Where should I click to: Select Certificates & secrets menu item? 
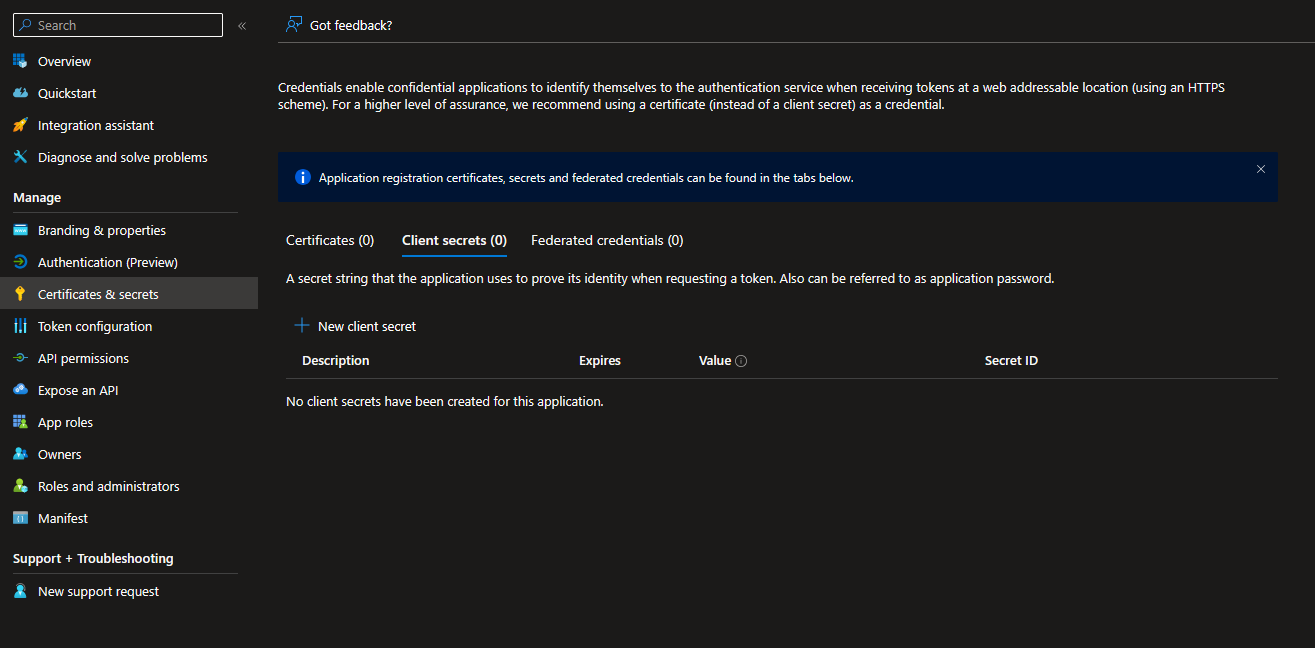pyautogui.click(x=129, y=294)
